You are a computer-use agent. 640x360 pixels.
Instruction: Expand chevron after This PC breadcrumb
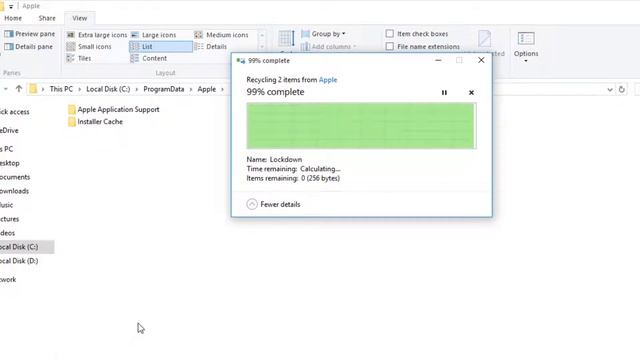(x=80, y=89)
